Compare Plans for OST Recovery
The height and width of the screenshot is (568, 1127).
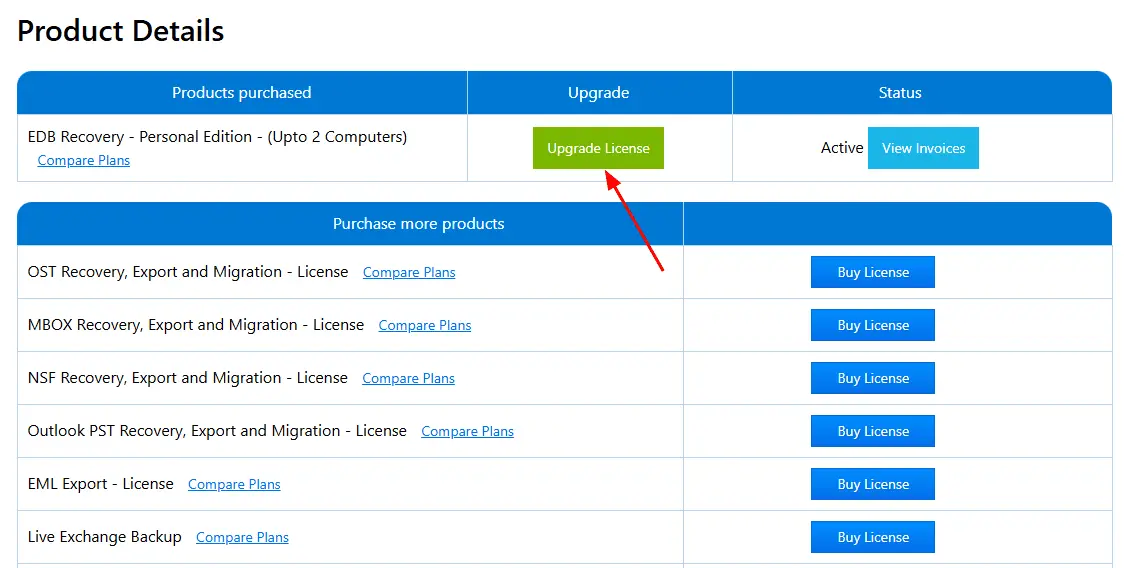point(409,273)
